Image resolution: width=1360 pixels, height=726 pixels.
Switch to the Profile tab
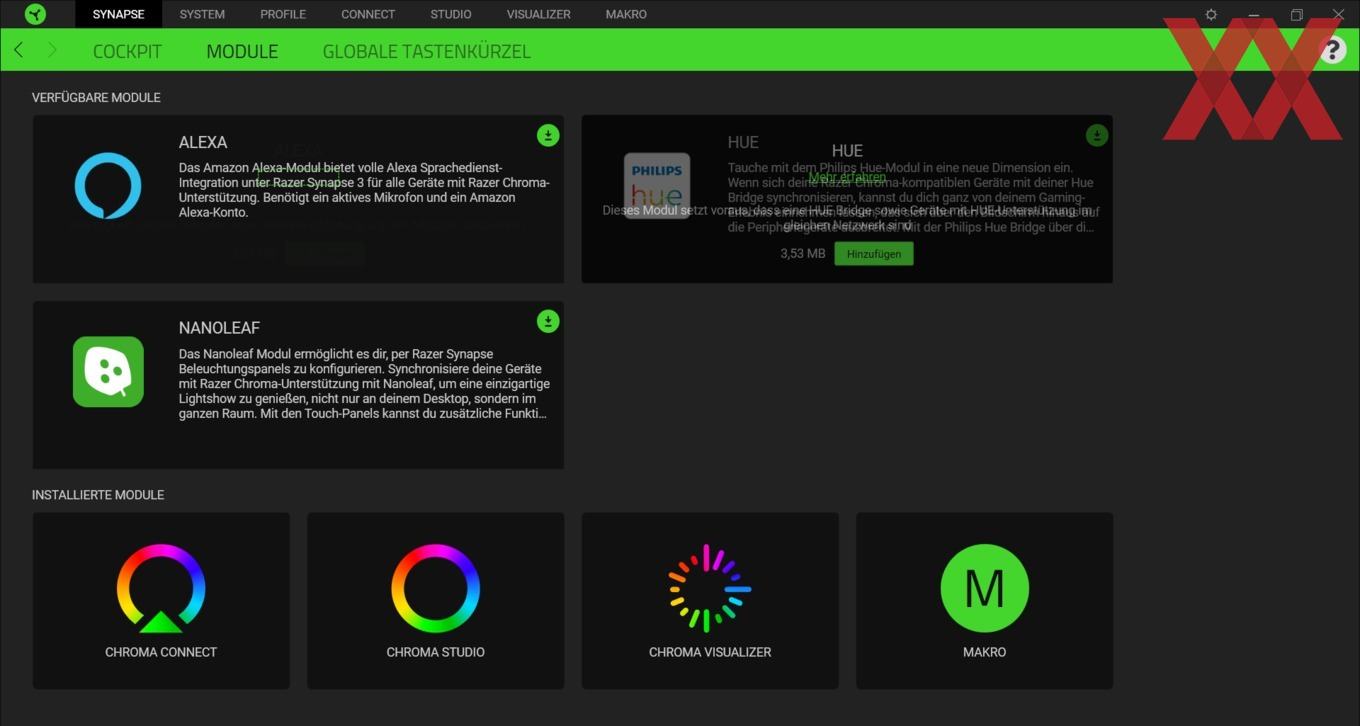point(283,14)
